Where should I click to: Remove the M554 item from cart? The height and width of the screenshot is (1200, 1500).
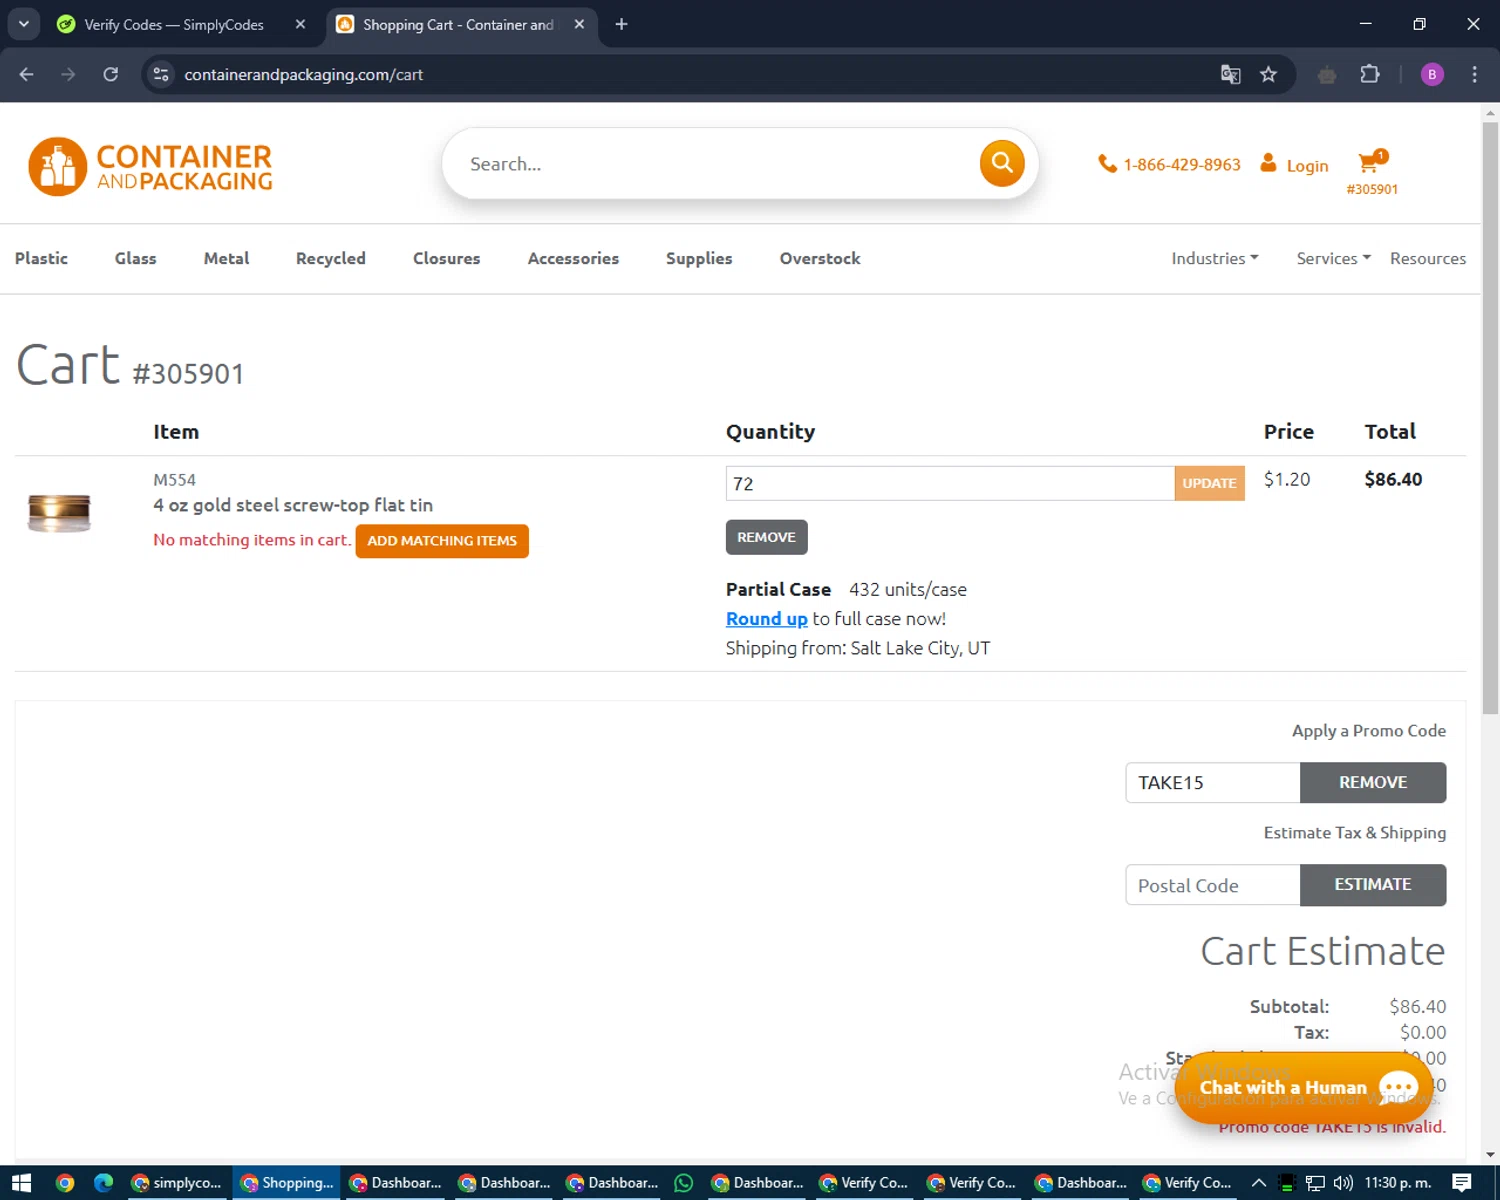[x=766, y=537]
